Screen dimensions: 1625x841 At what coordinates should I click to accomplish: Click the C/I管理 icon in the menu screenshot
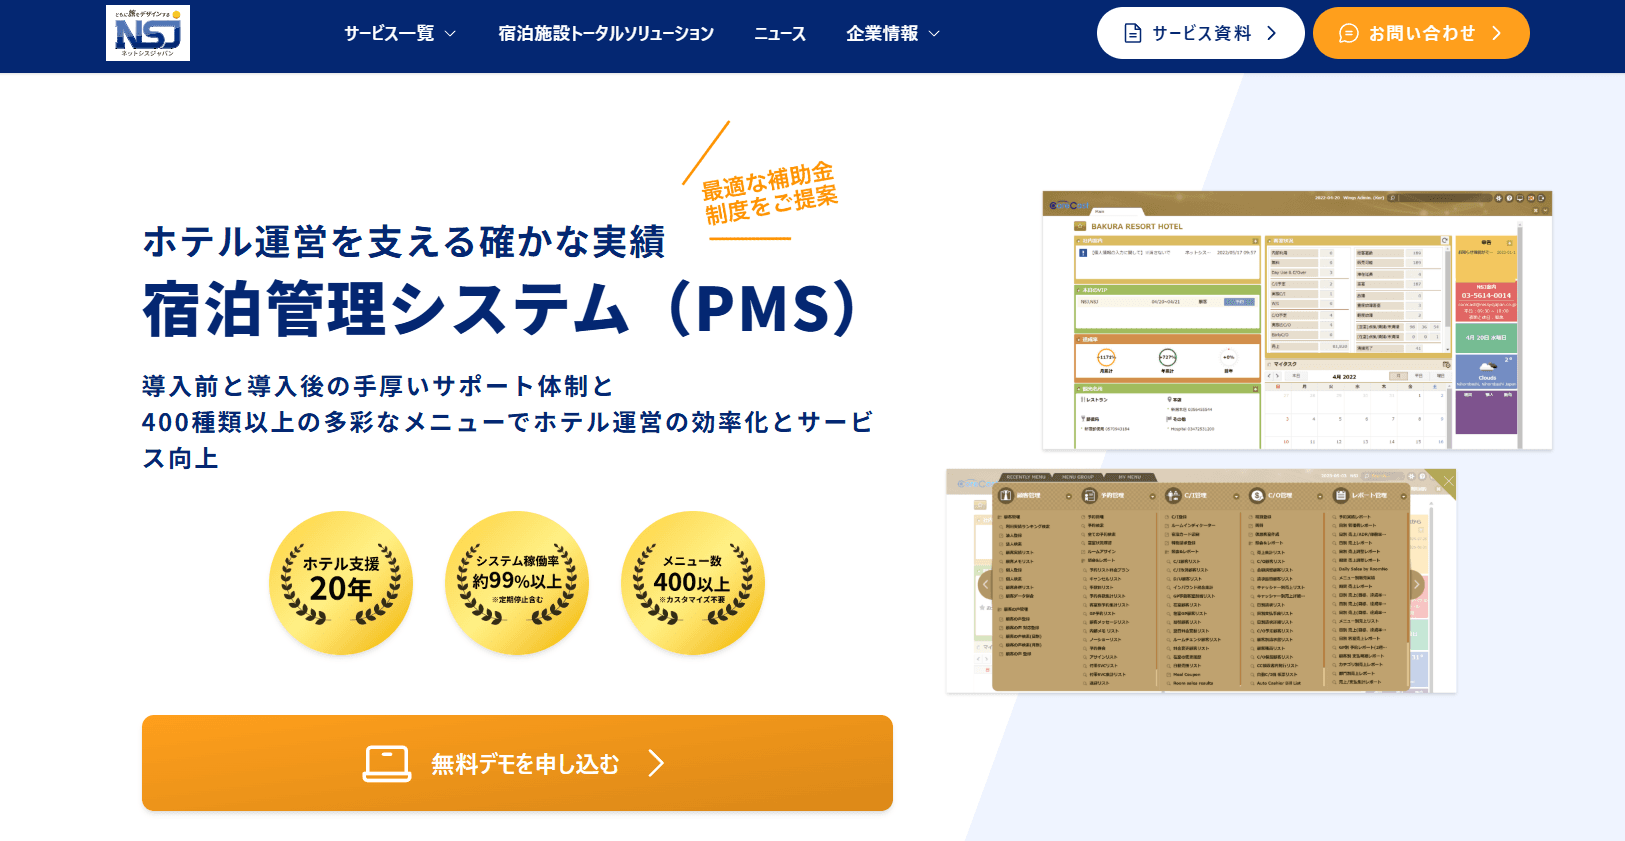[x=1173, y=495]
